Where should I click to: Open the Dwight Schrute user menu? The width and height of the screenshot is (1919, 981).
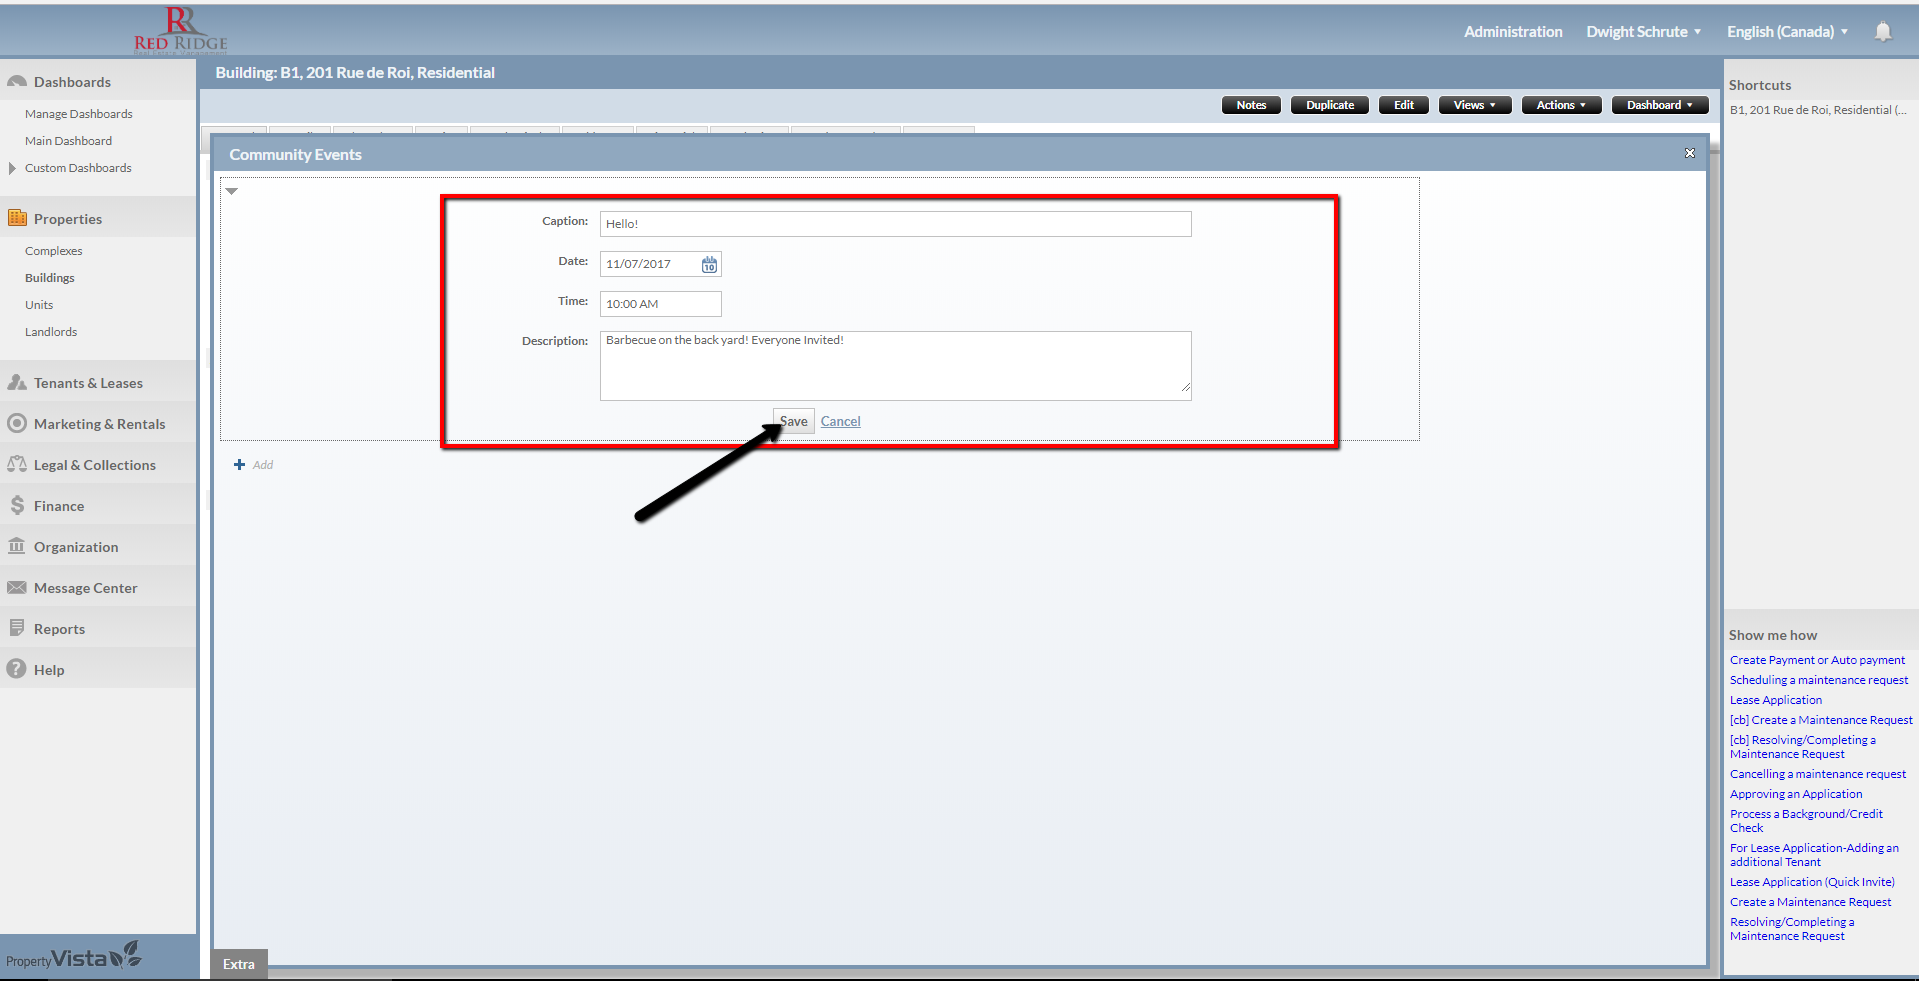click(x=1642, y=32)
